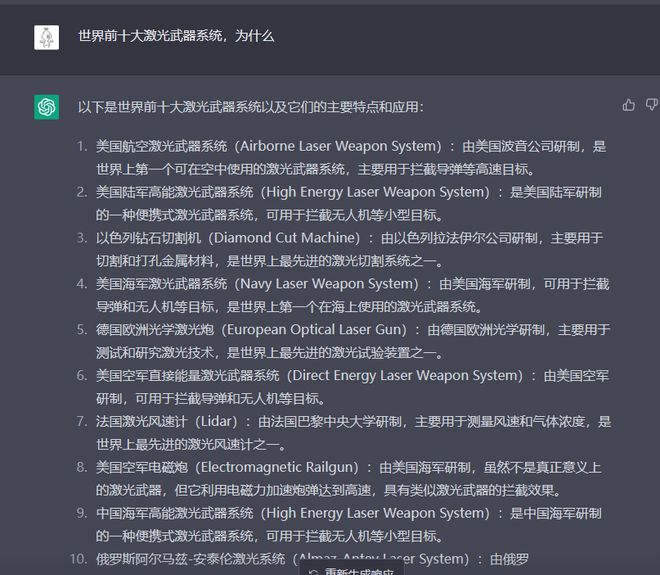Click the thumbs up icon on the response
660x575 pixels.
click(x=628, y=105)
